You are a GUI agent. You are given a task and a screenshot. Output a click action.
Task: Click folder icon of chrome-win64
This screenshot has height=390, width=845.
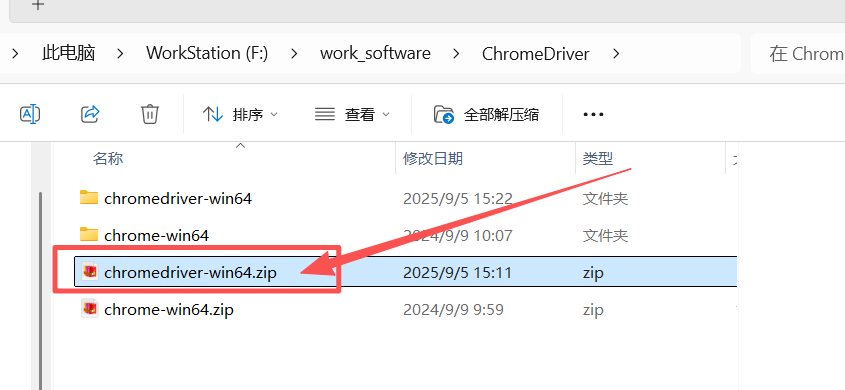click(x=89, y=234)
